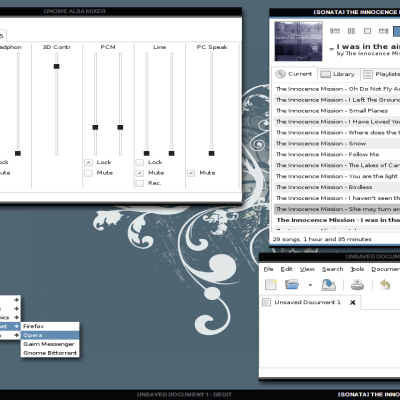Viewport: 400px width, 400px height.
Task: Undo the last action in gedit
Action: 385,285
